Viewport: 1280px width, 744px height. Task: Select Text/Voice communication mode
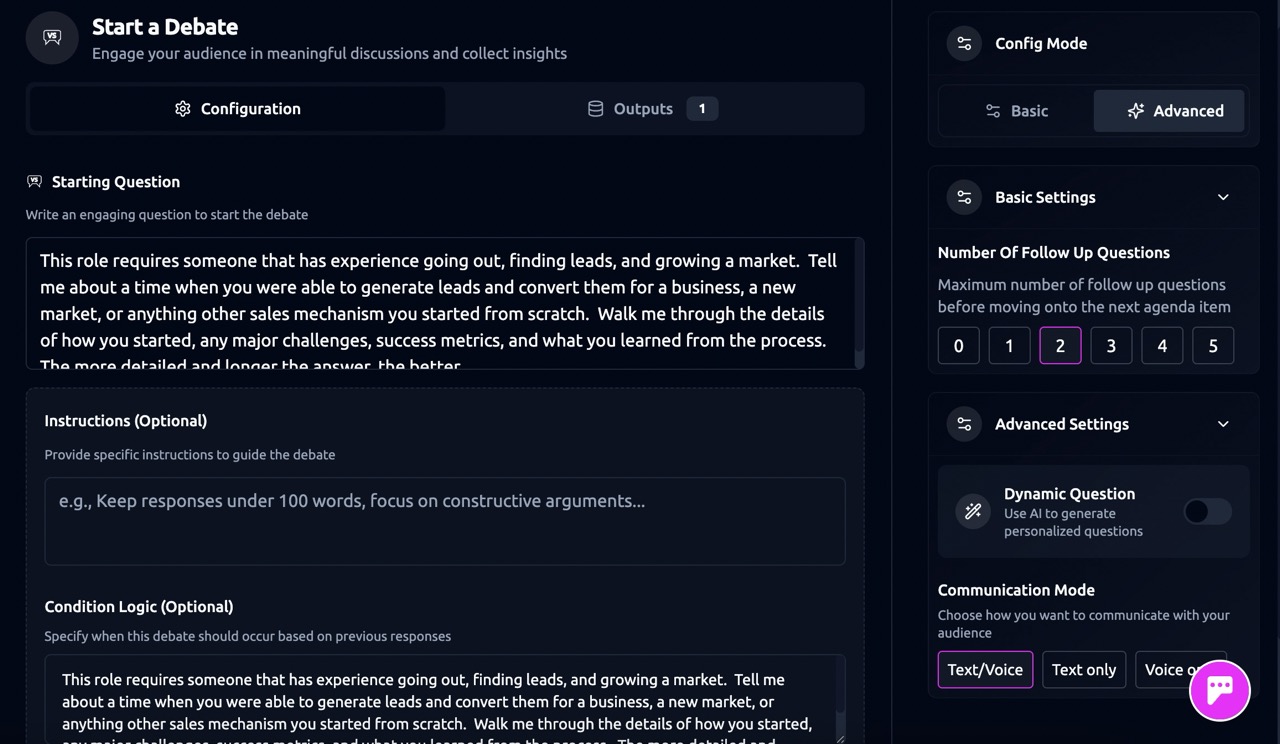pos(984,670)
